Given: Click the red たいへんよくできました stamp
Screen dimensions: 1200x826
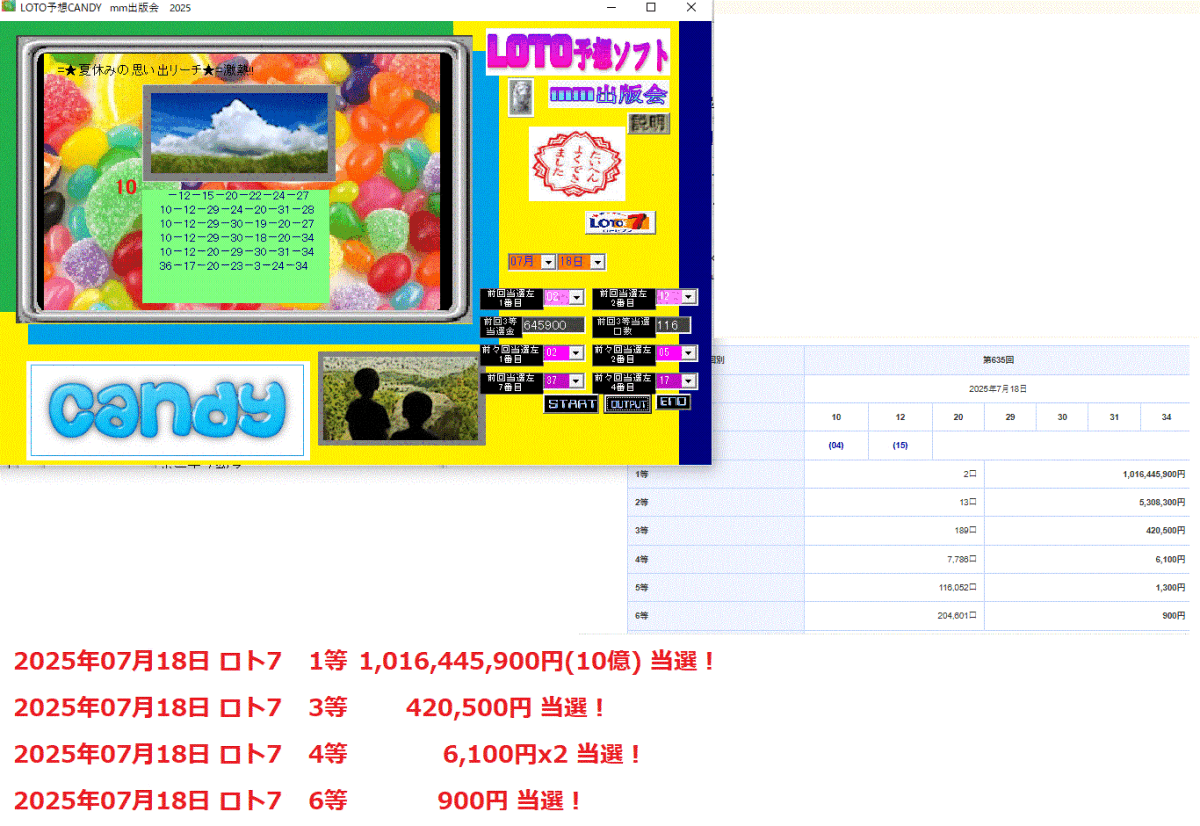Looking at the screenshot, I should (577, 163).
